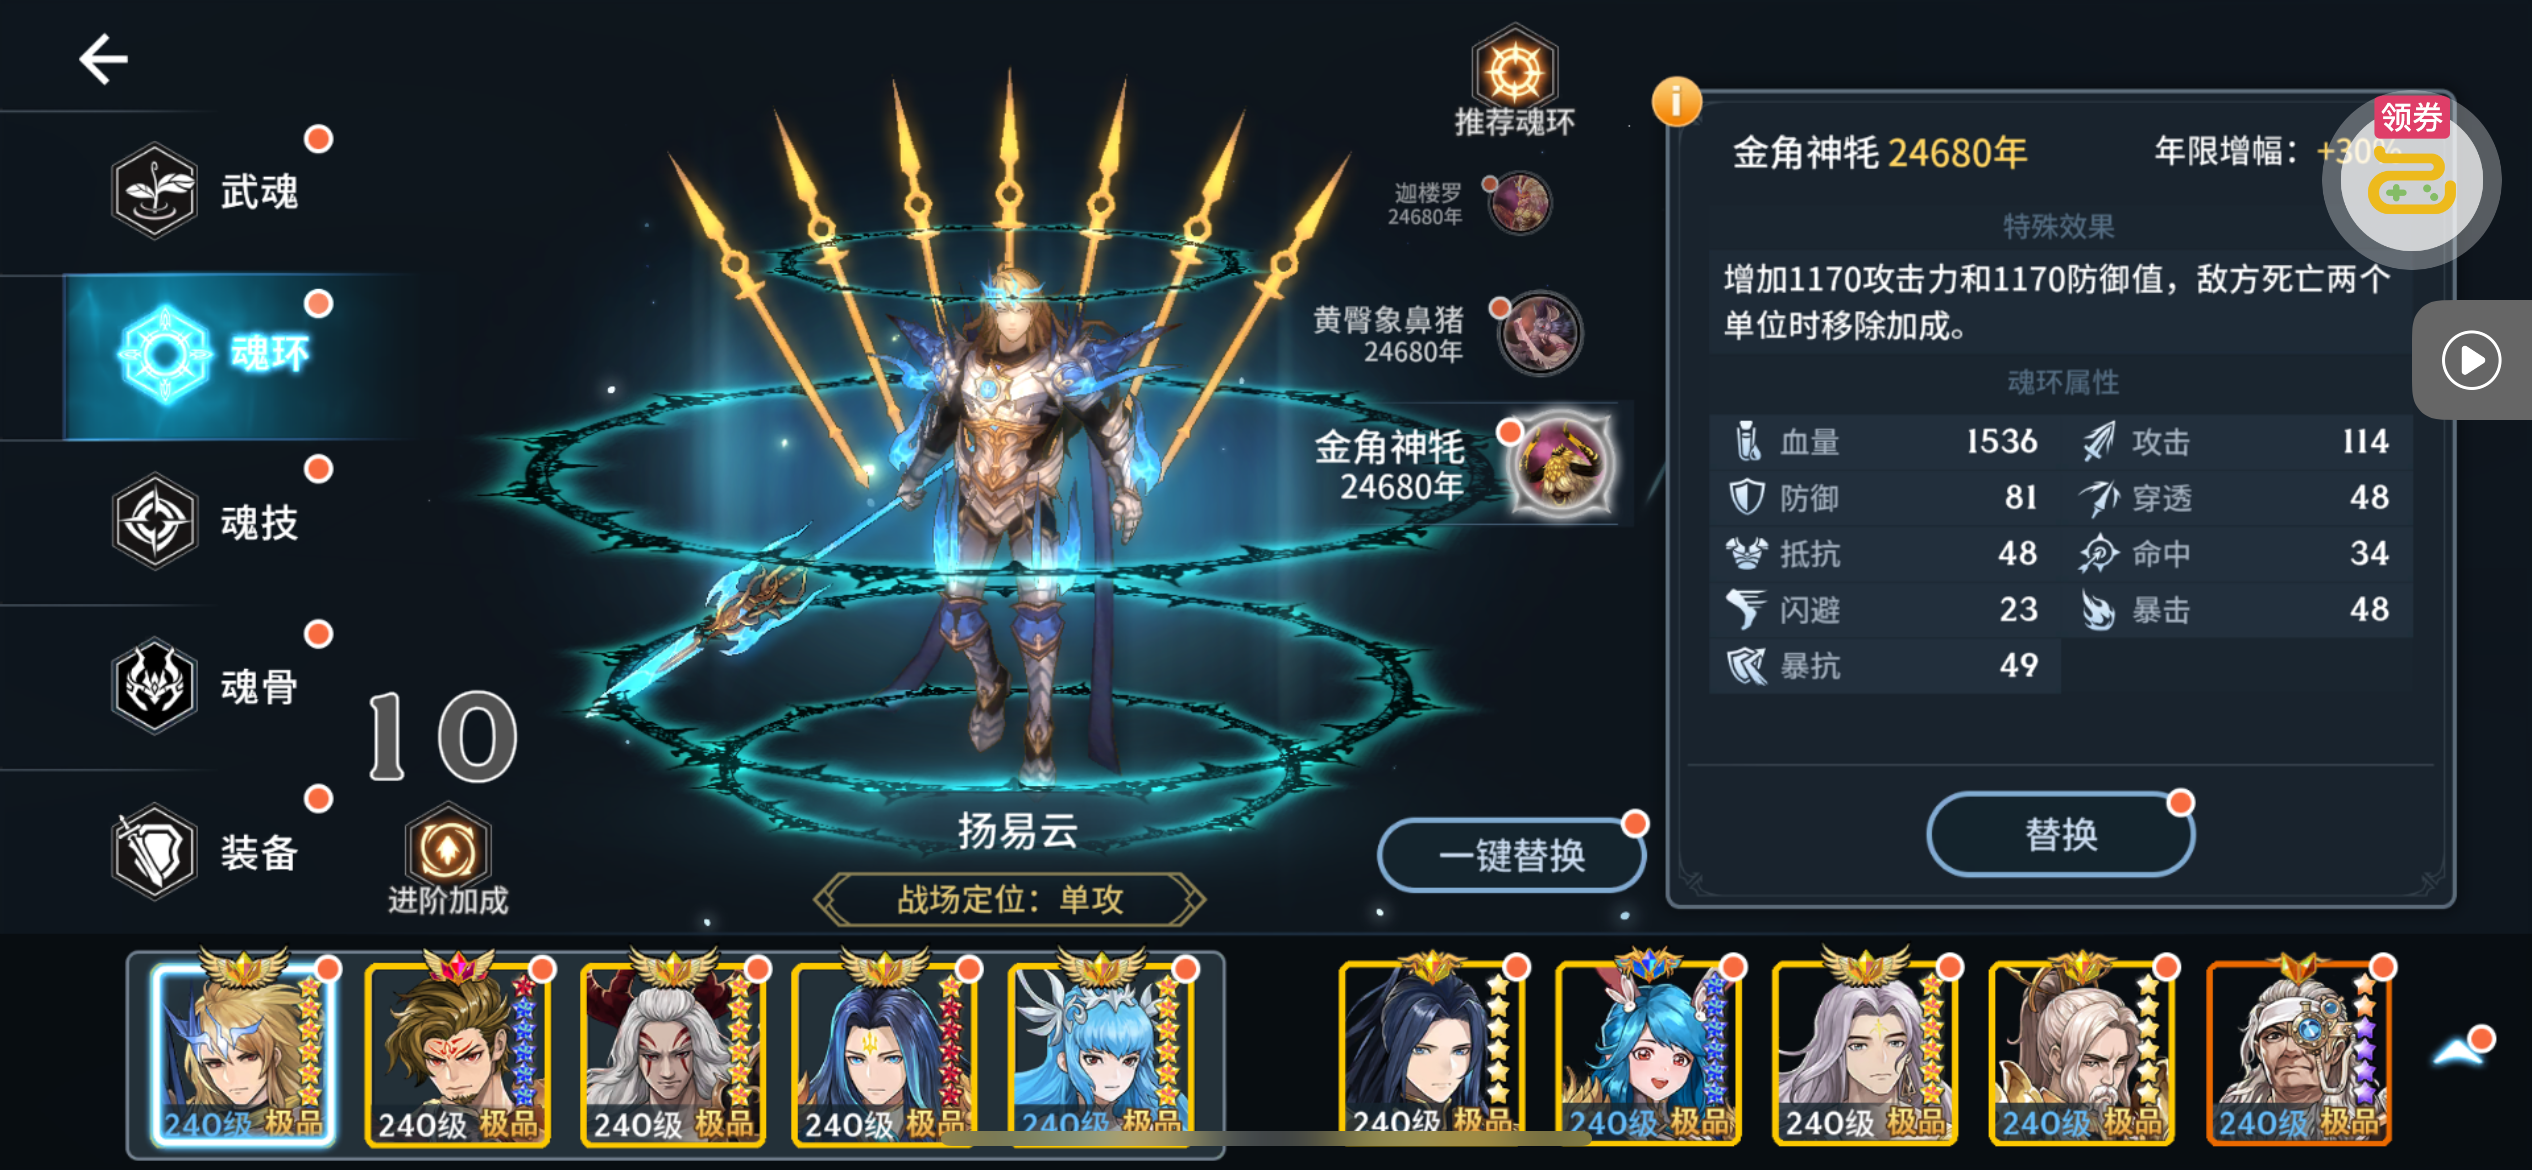
Task: Click the play button on the side tab
Action: coord(2470,360)
